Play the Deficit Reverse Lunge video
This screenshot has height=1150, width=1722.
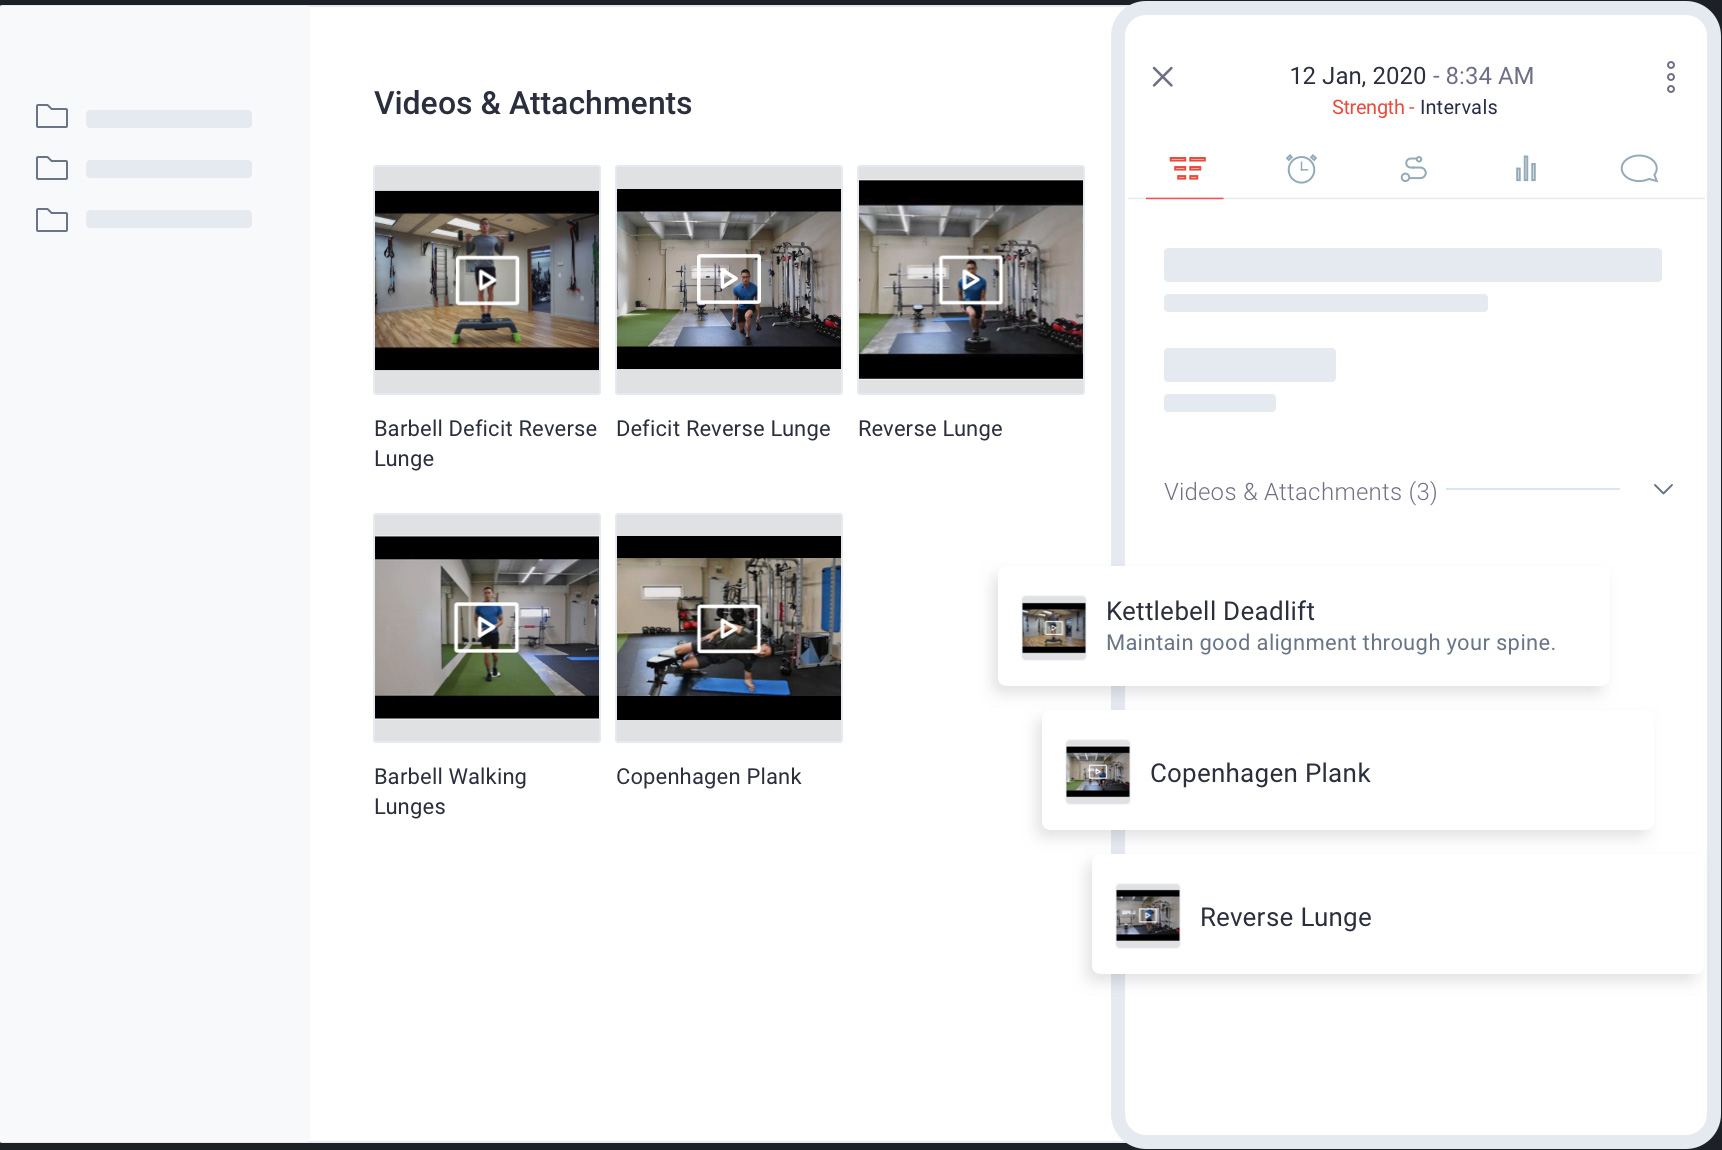pyautogui.click(x=729, y=279)
